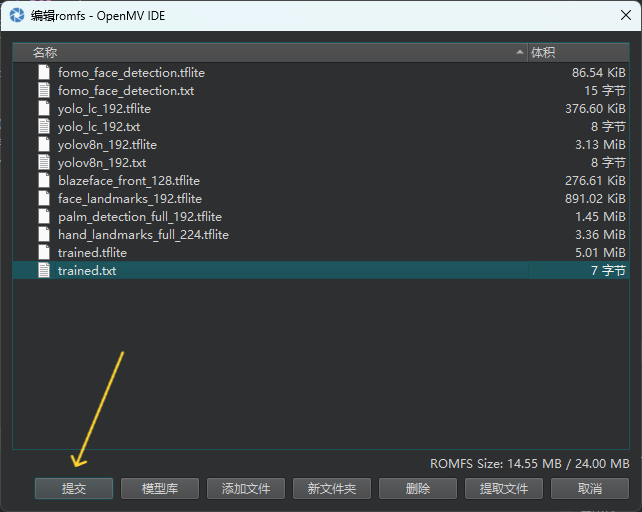Click the file icon for palm_detection_full_192.tflite
642x512 pixels.
(43, 217)
